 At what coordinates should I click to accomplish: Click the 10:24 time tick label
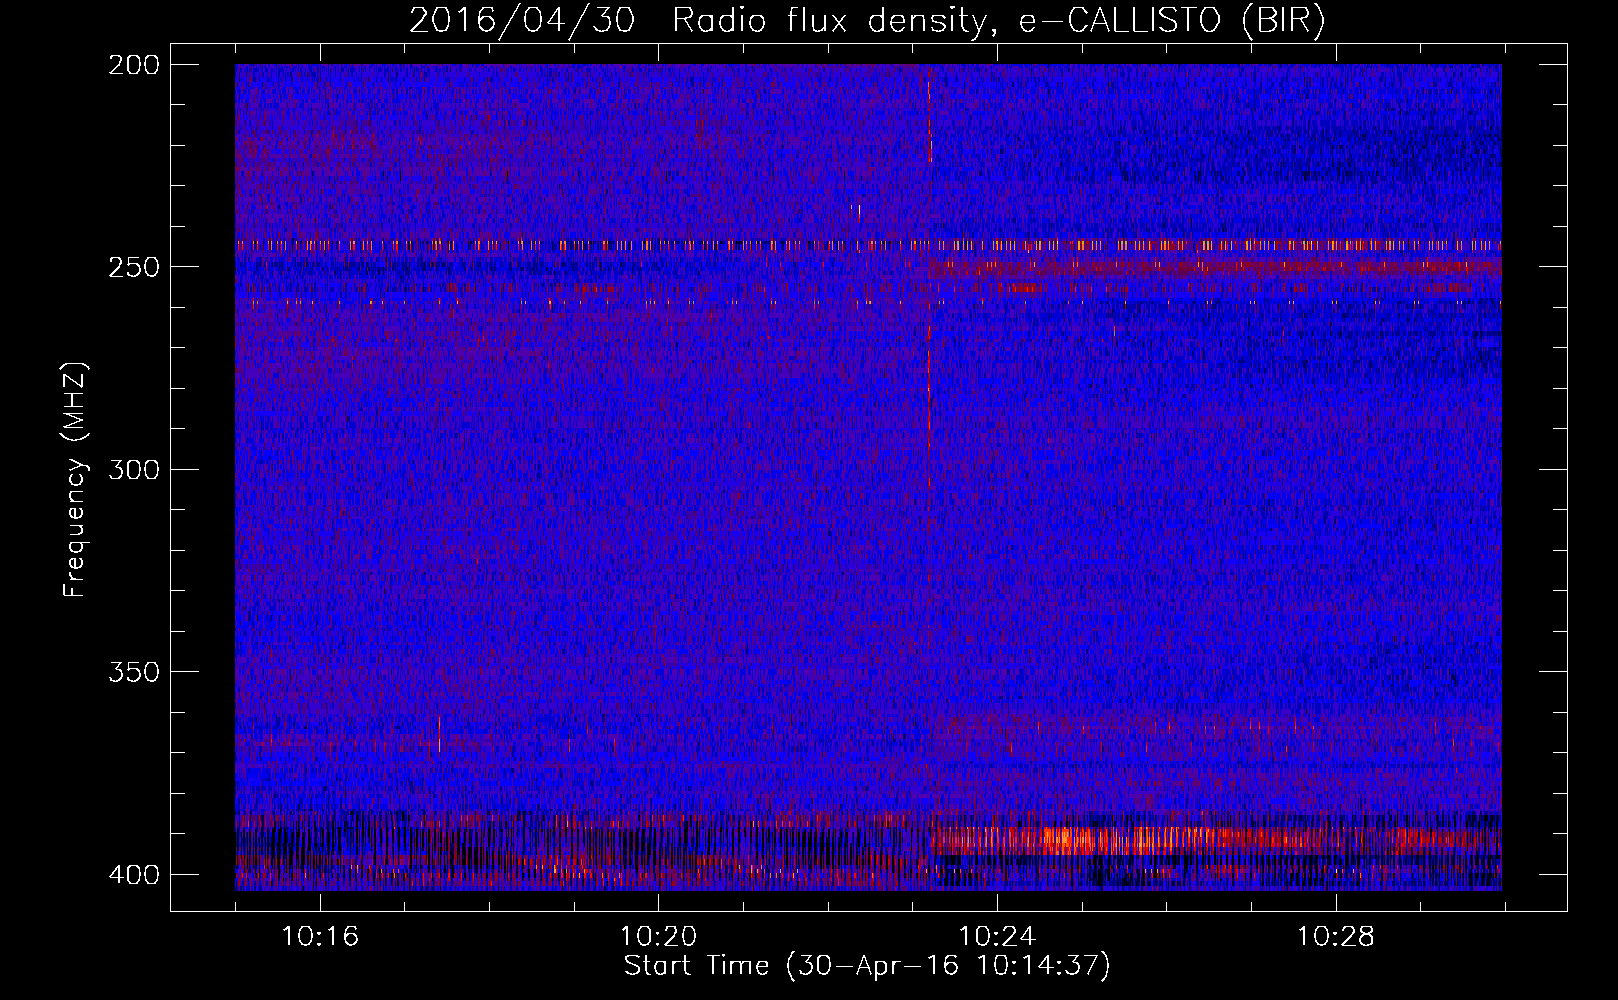tap(997, 937)
